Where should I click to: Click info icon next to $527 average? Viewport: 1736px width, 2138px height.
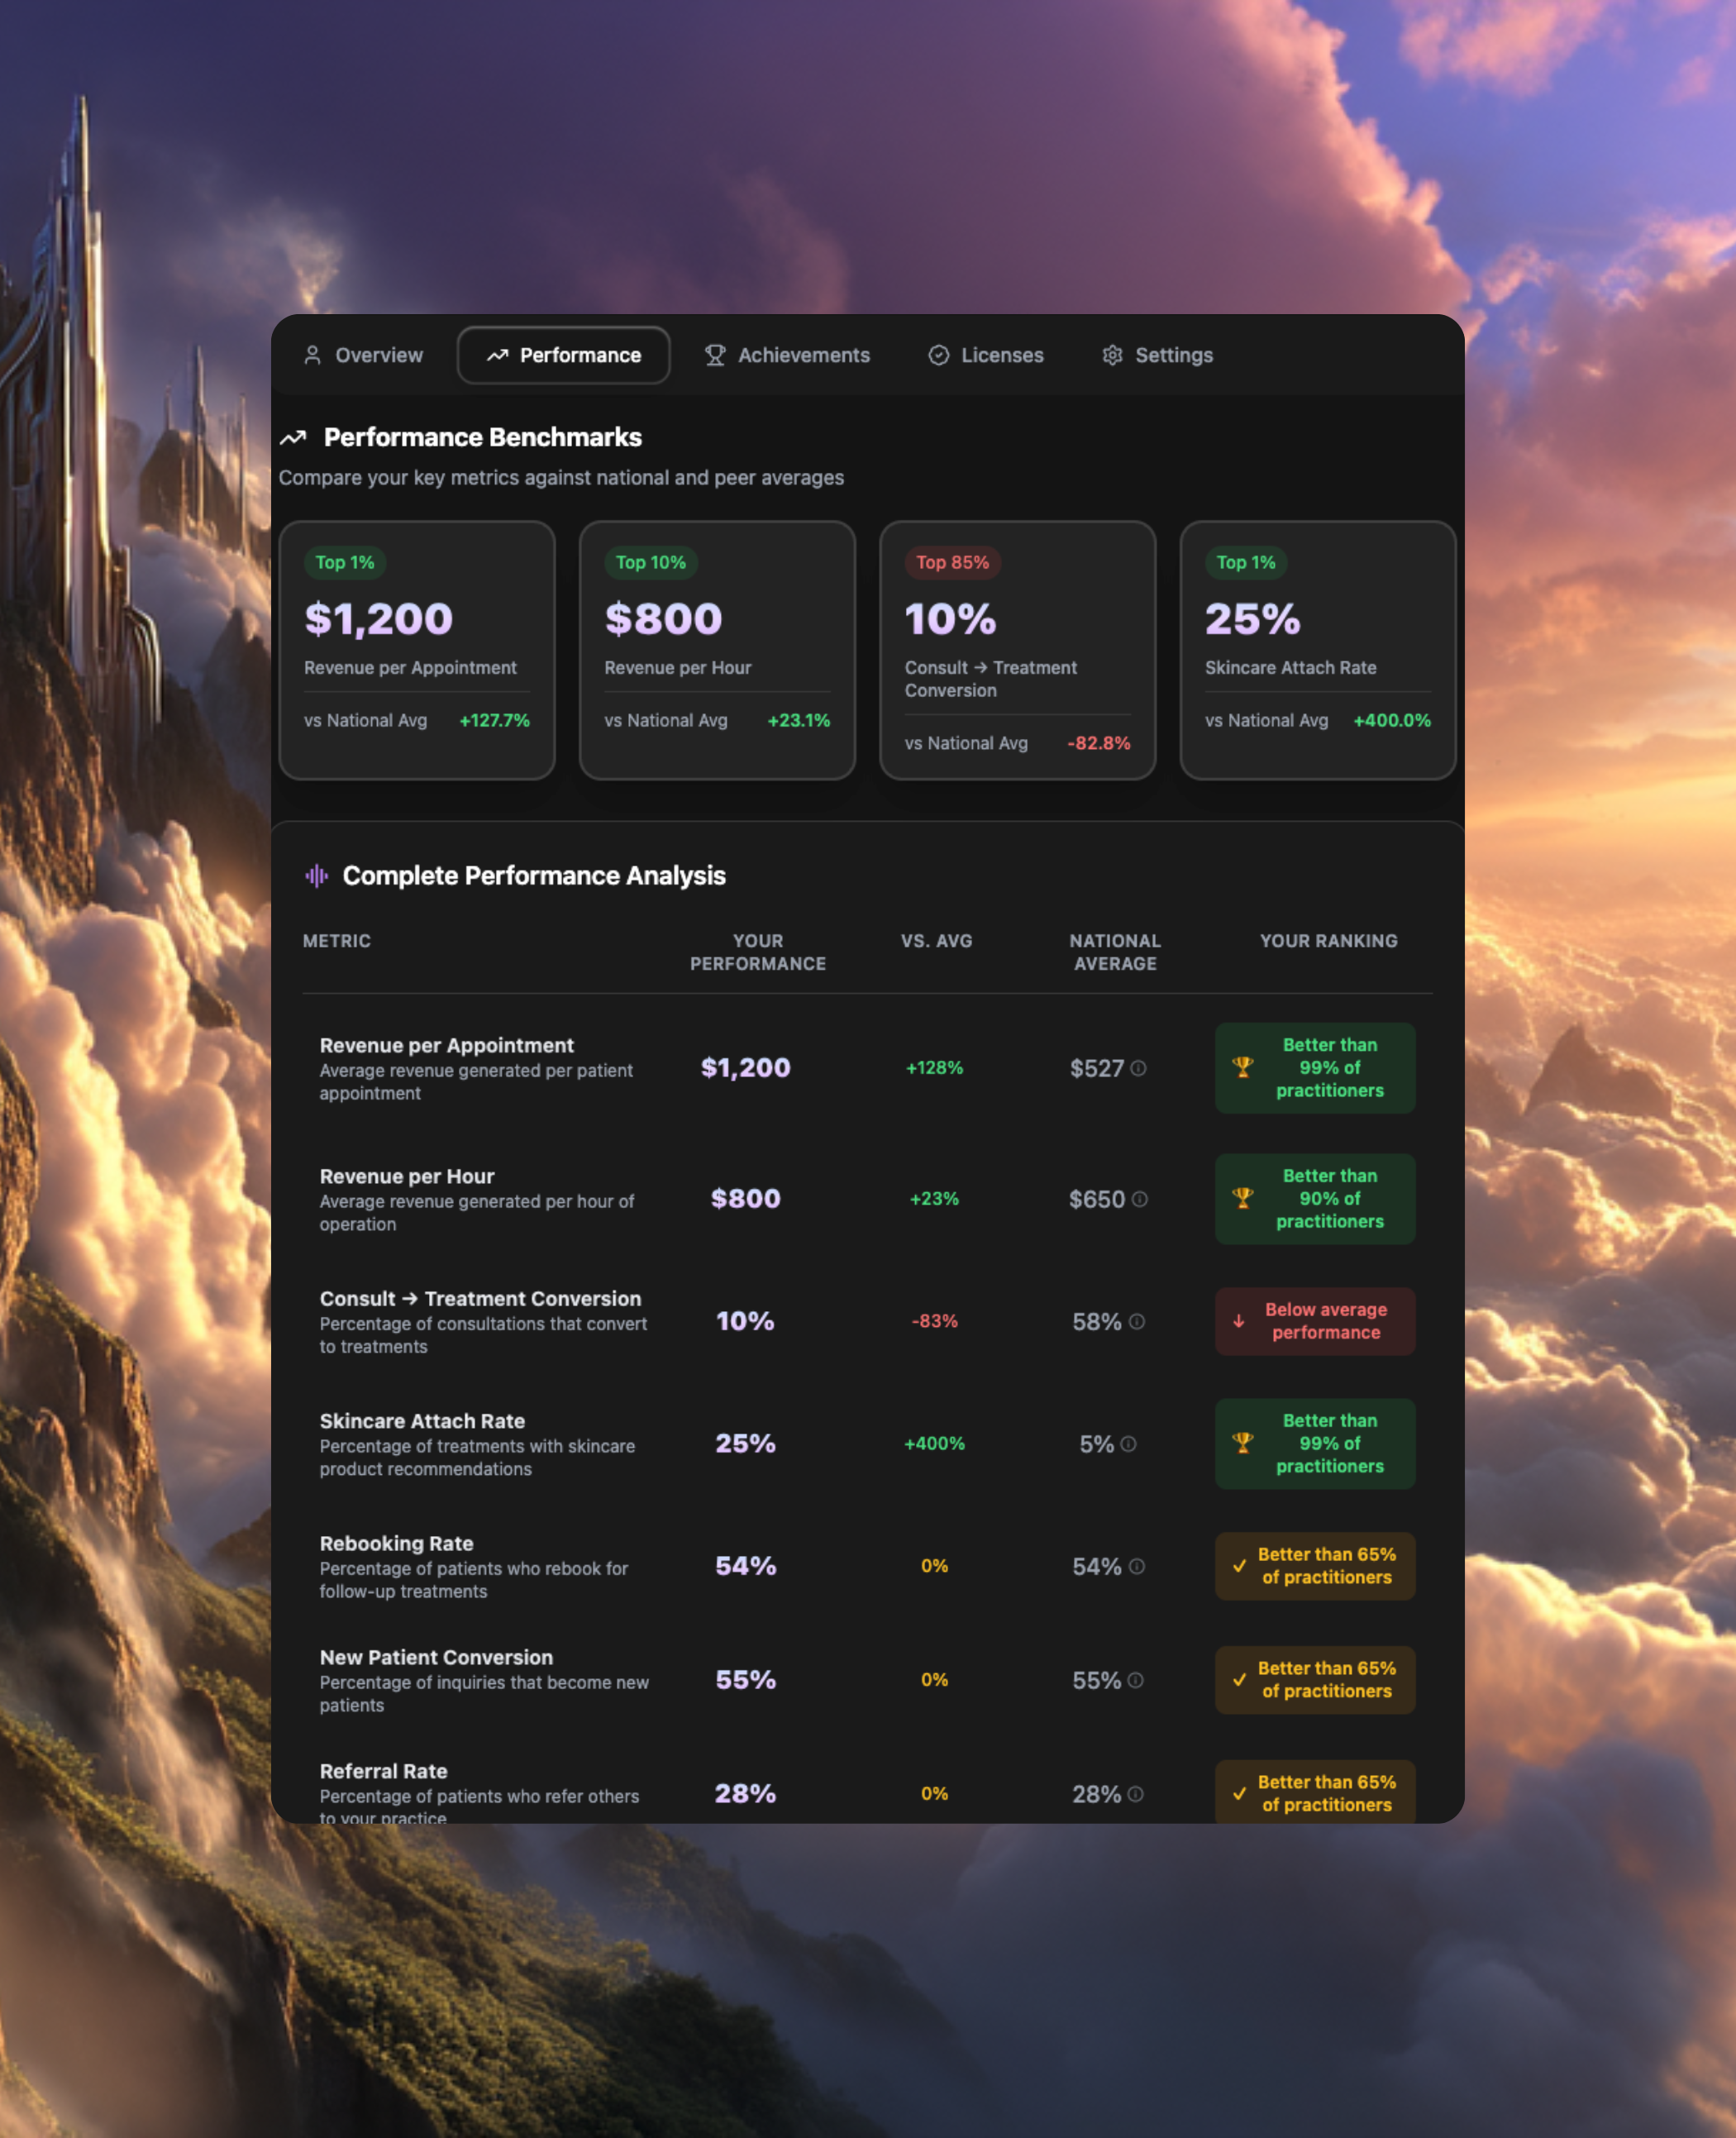1138,1068
